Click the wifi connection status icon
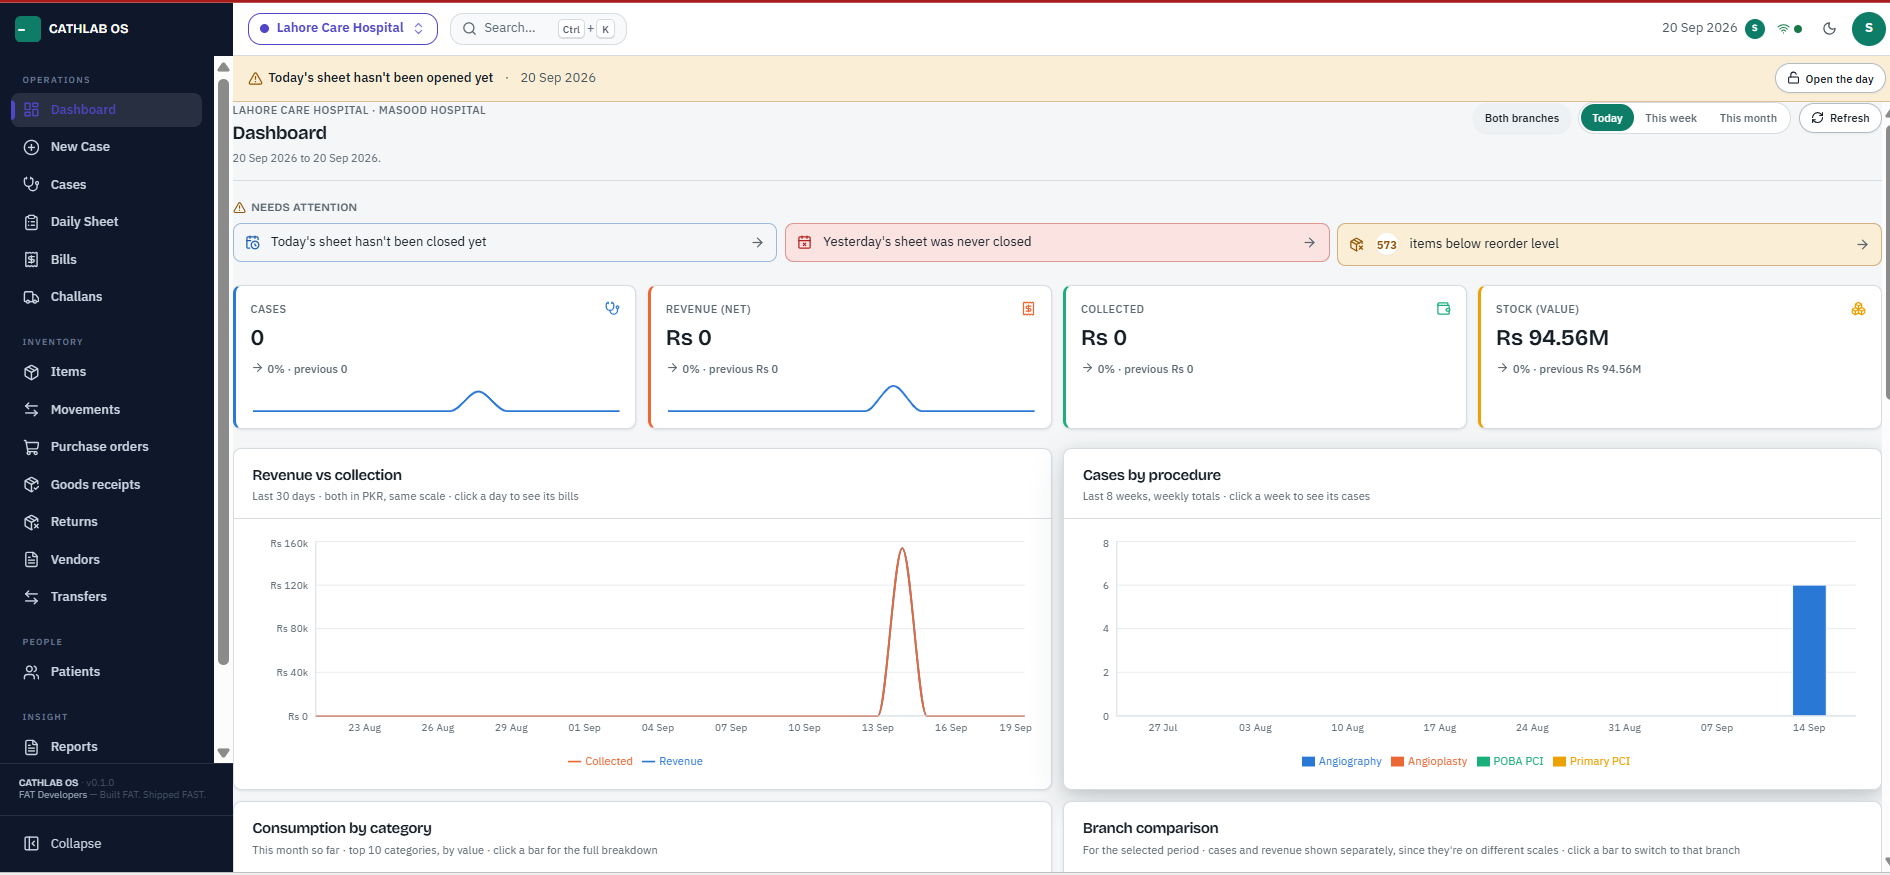This screenshot has width=1890, height=875. coord(1783,29)
